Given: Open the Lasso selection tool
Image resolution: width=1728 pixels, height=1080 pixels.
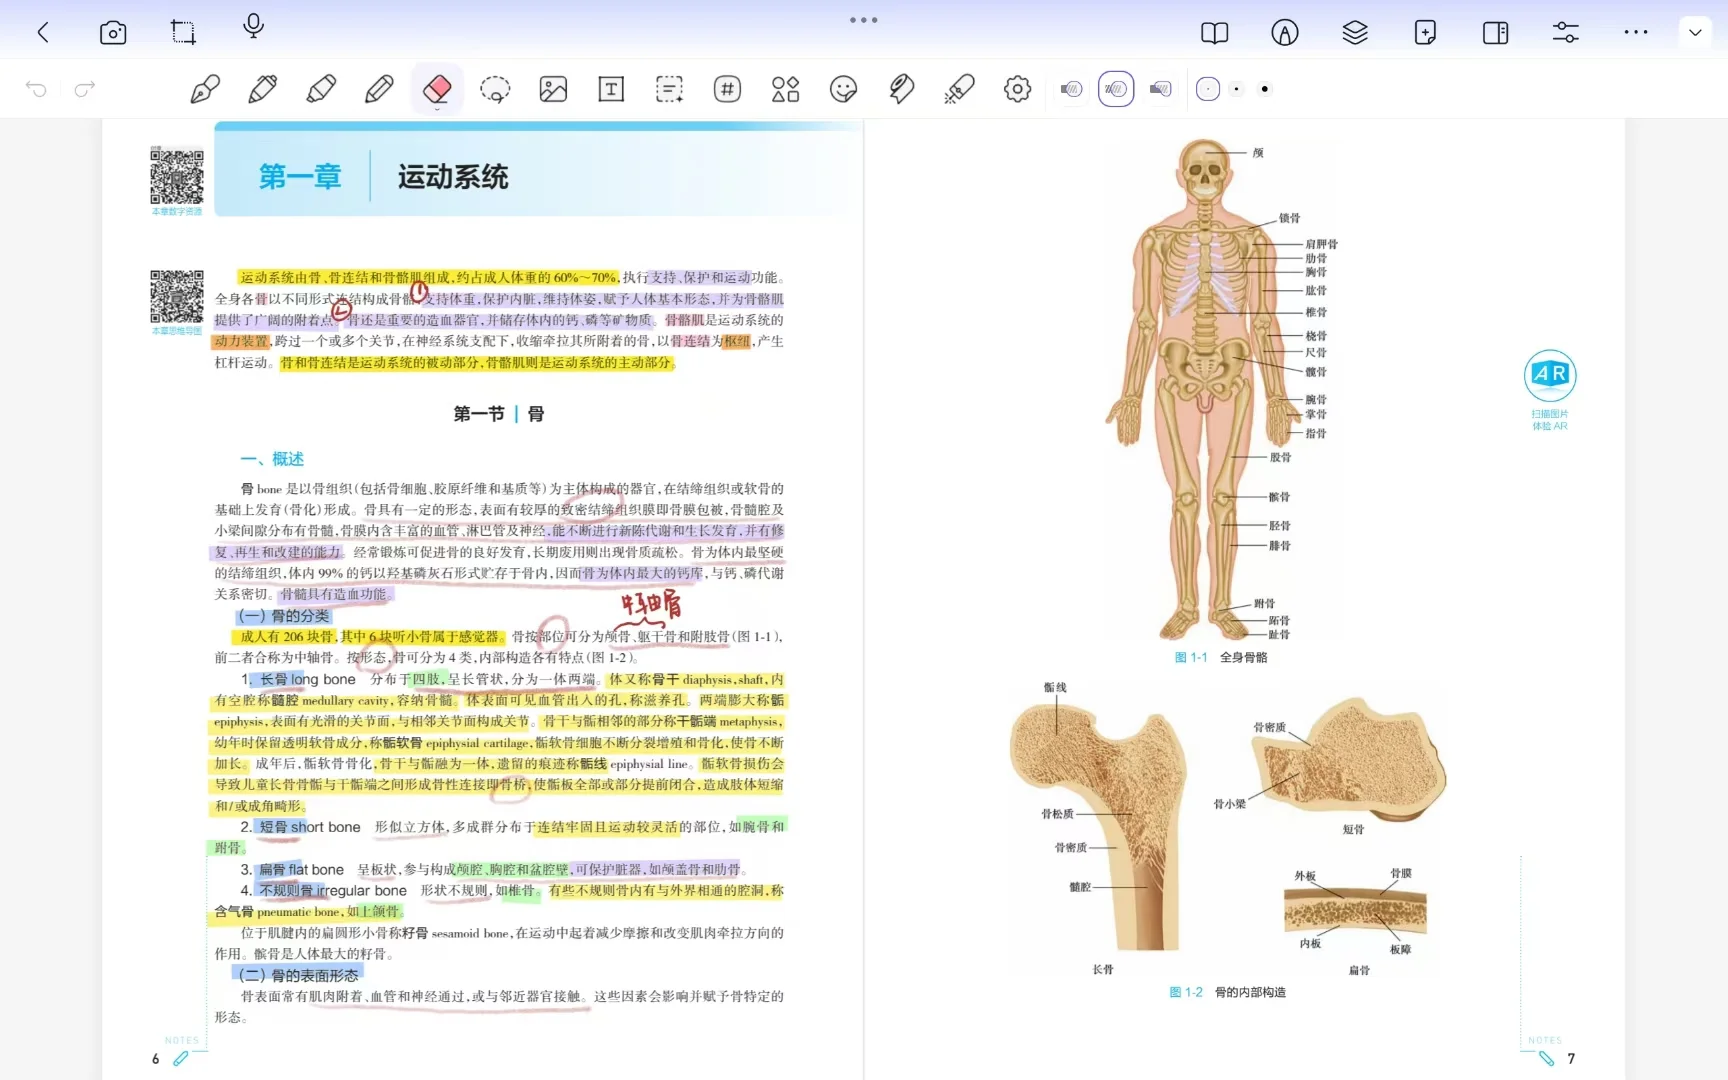Looking at the screenshot, I should coord(496,89).
